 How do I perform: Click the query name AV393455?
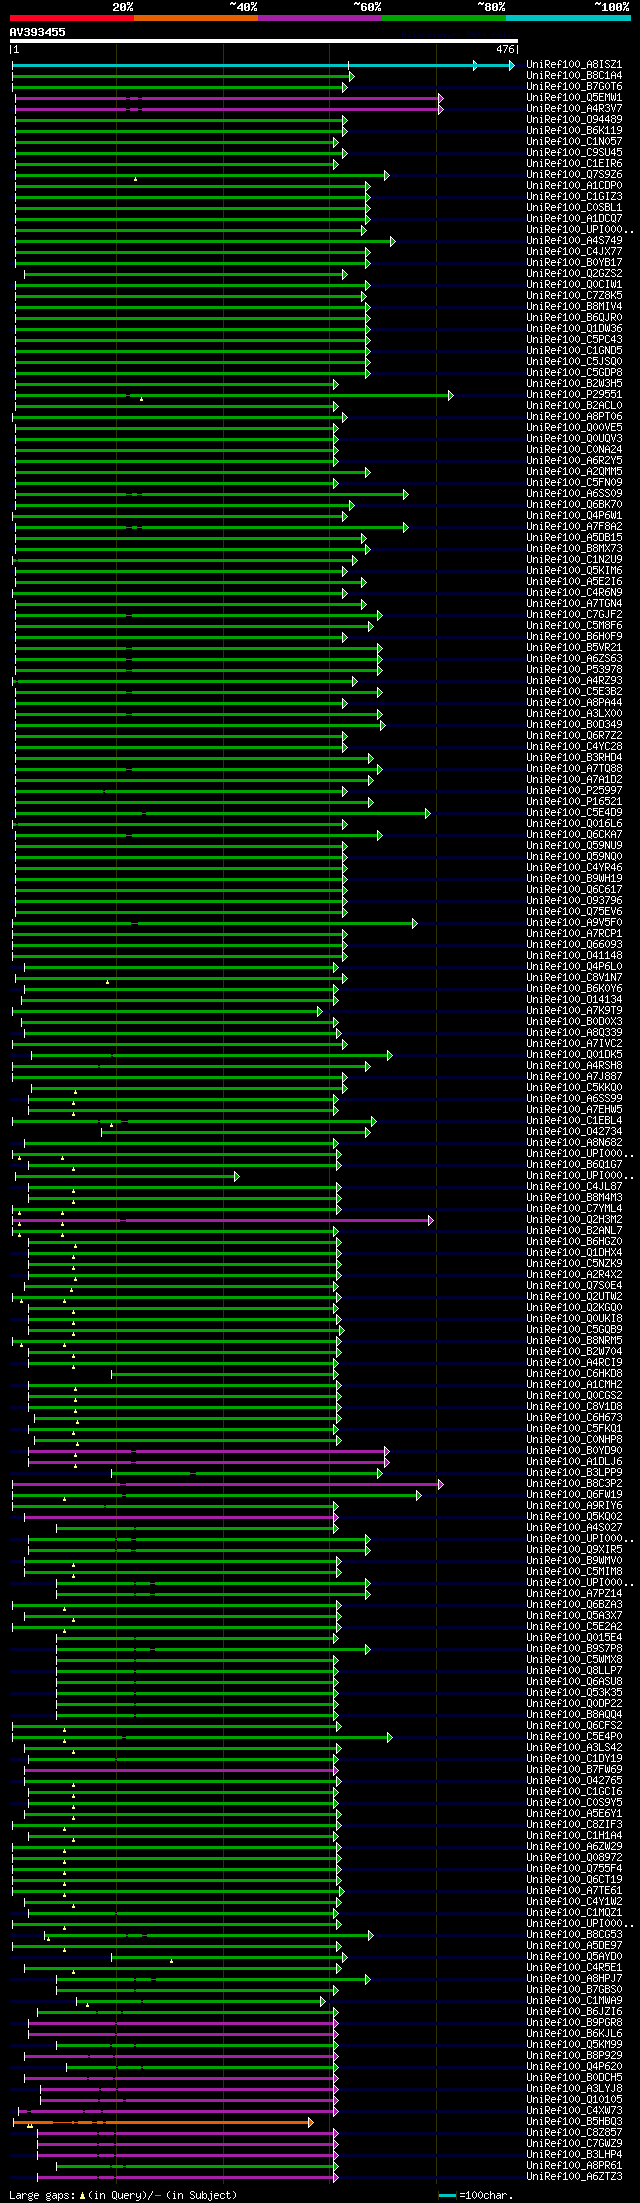coord(38,32)
